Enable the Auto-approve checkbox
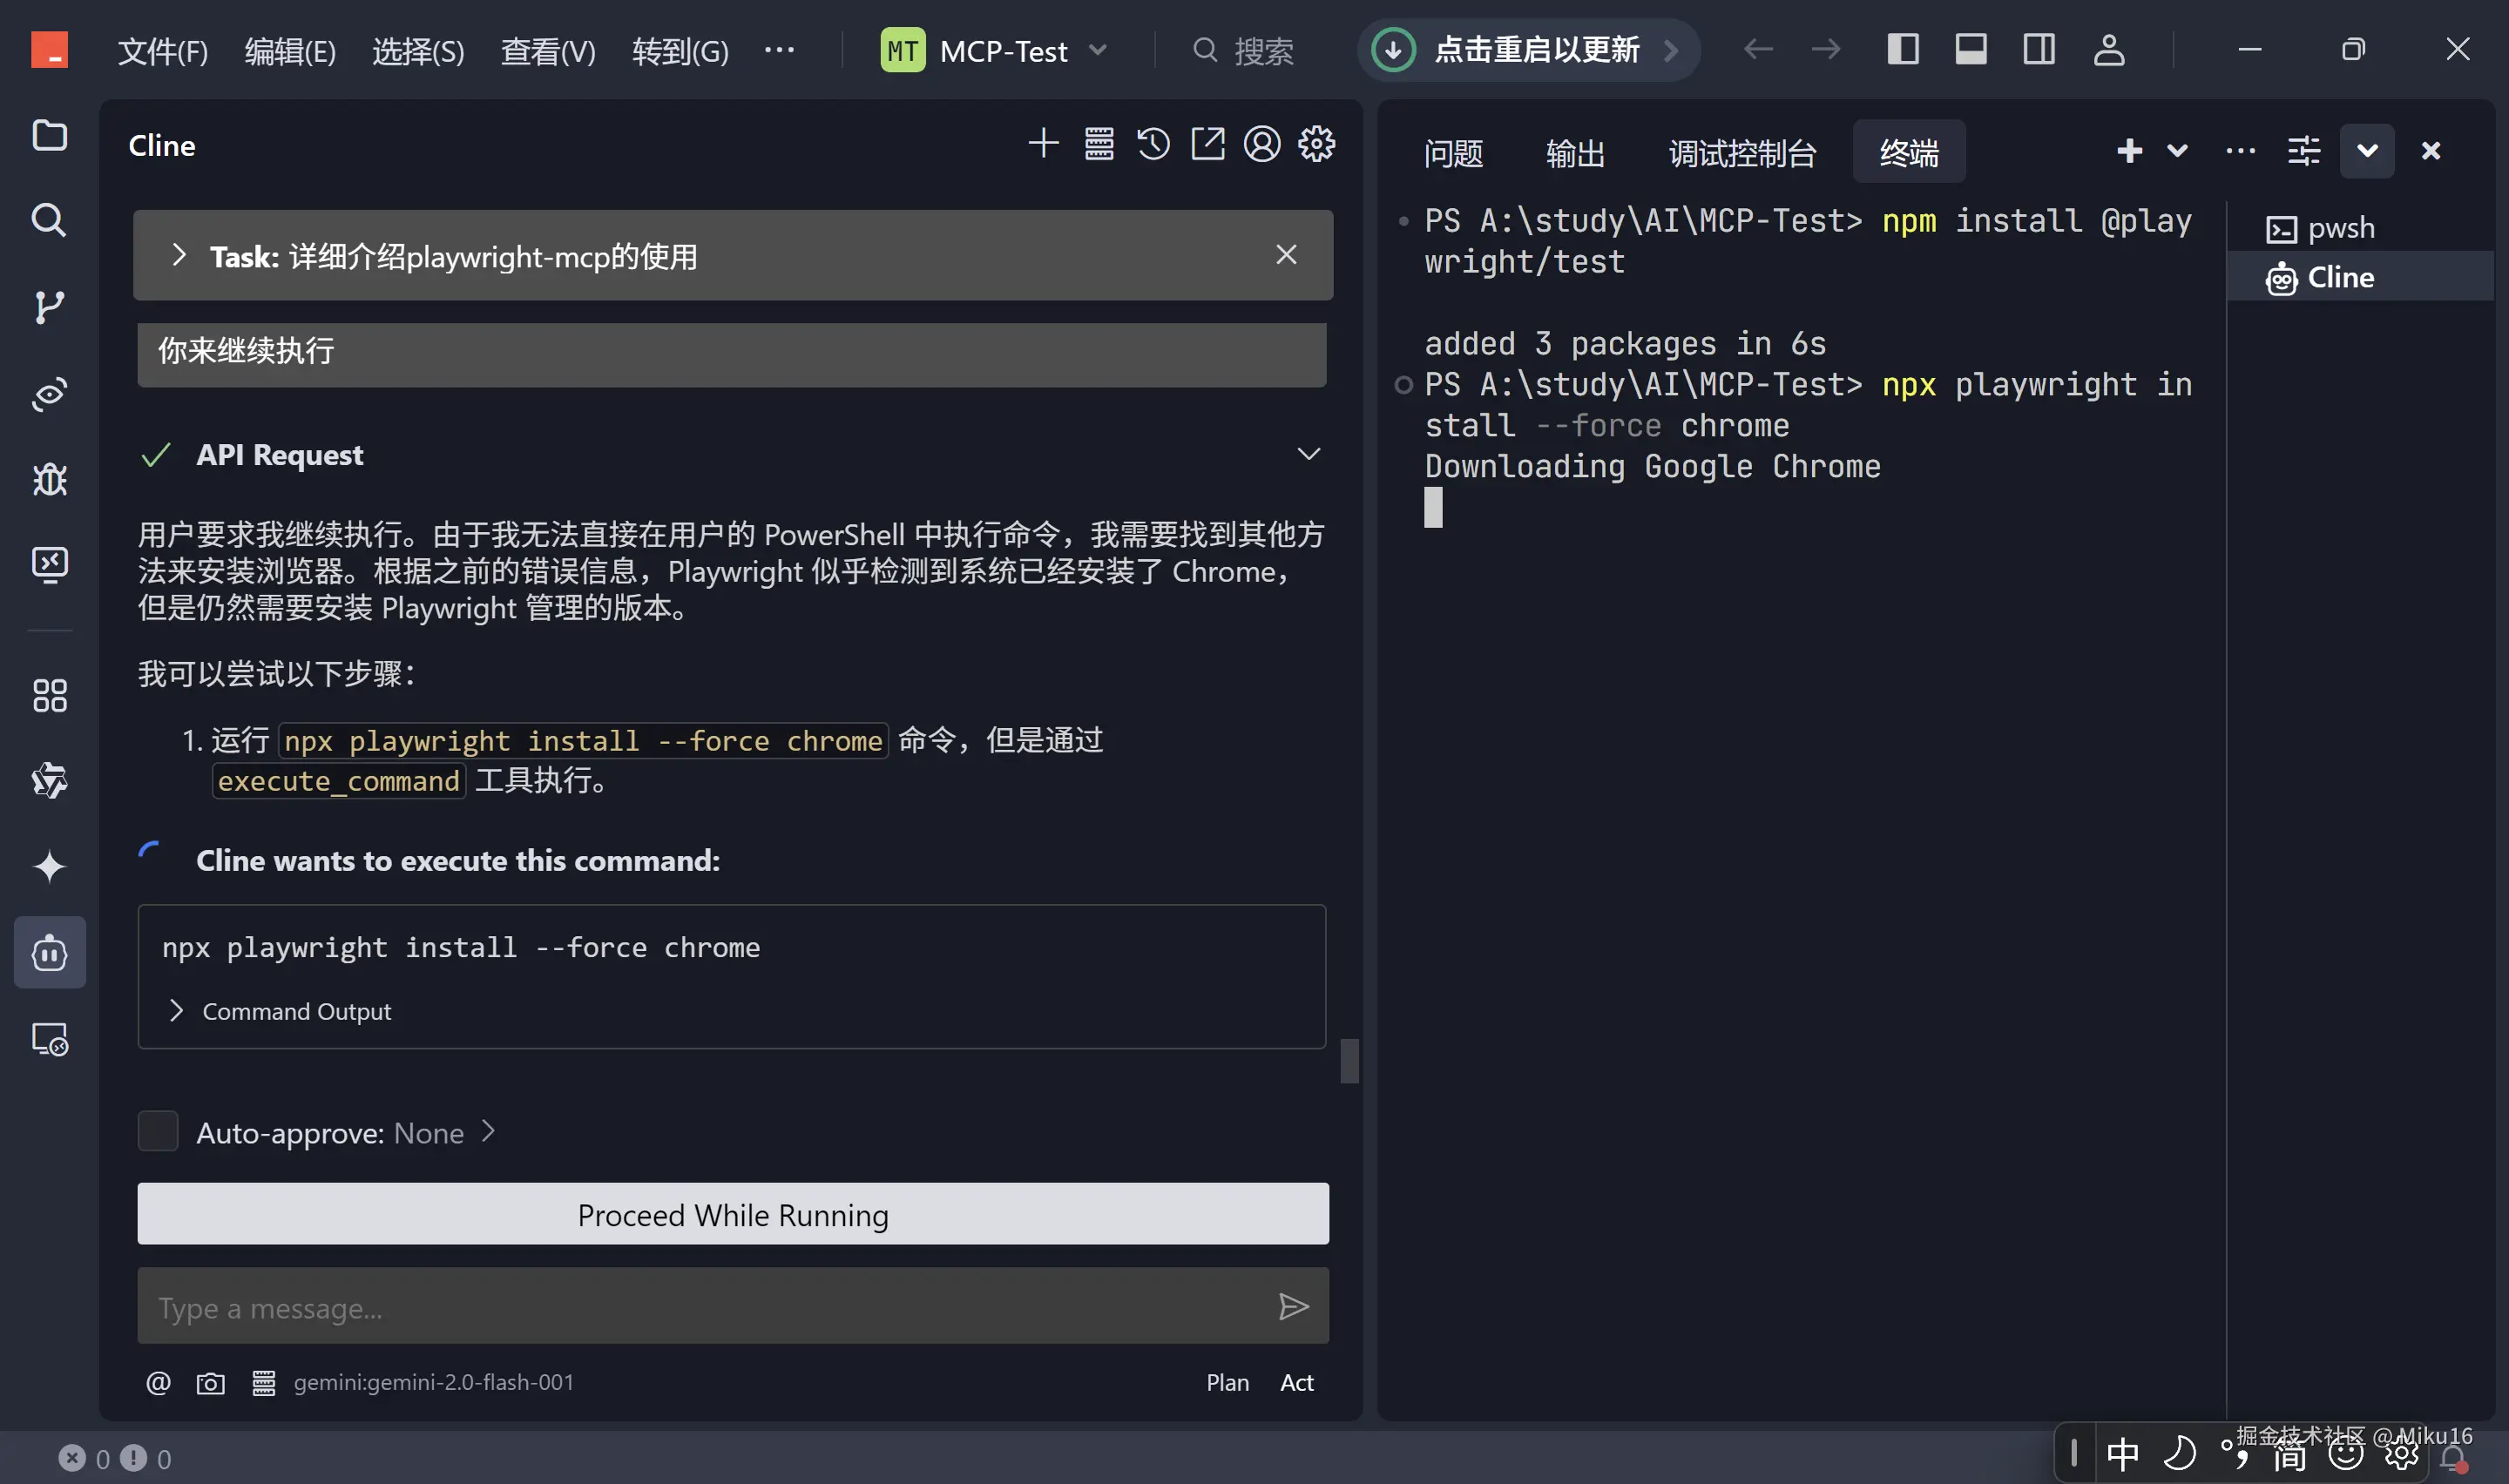This screenshot has height=1484, width=2509. pyautogui.click(x=158, y=1131)
